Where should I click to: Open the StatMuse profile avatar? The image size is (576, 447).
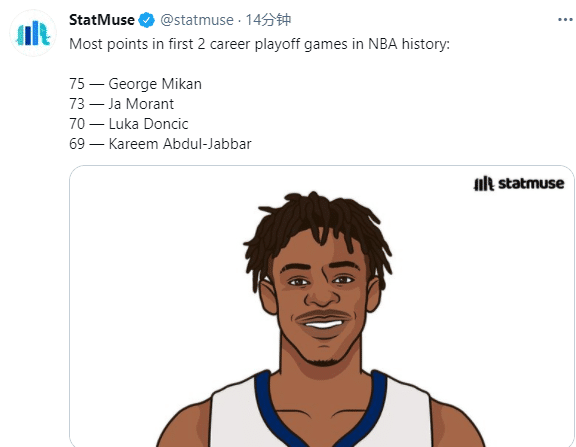[x=33, y=33]
